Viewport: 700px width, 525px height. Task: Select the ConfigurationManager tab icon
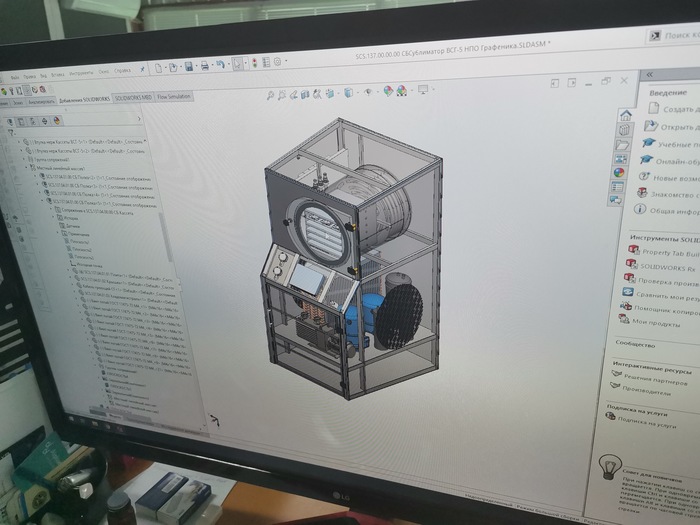click(33, 121)
